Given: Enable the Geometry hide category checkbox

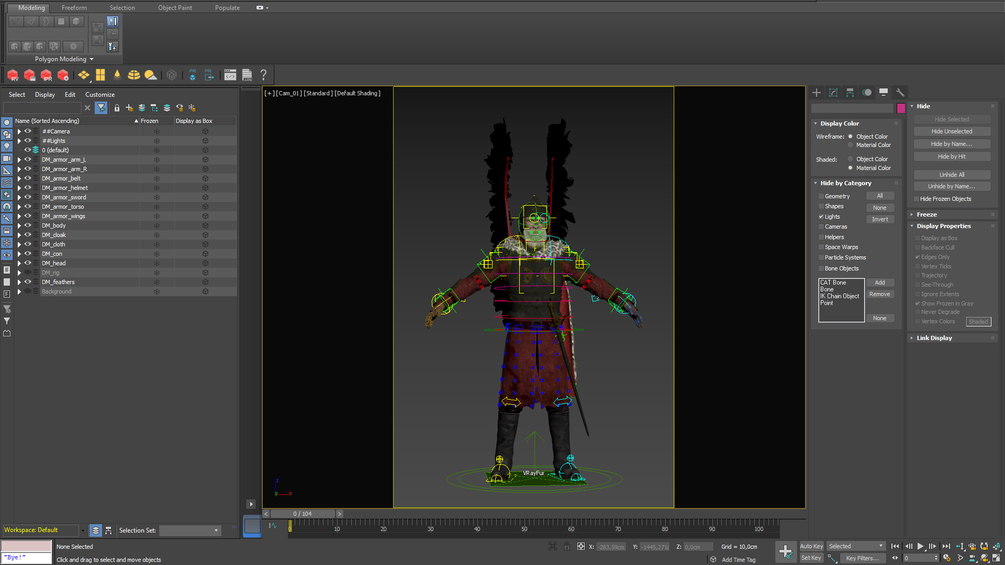Looking at the screenshot, I should click(x=821, y=196).
